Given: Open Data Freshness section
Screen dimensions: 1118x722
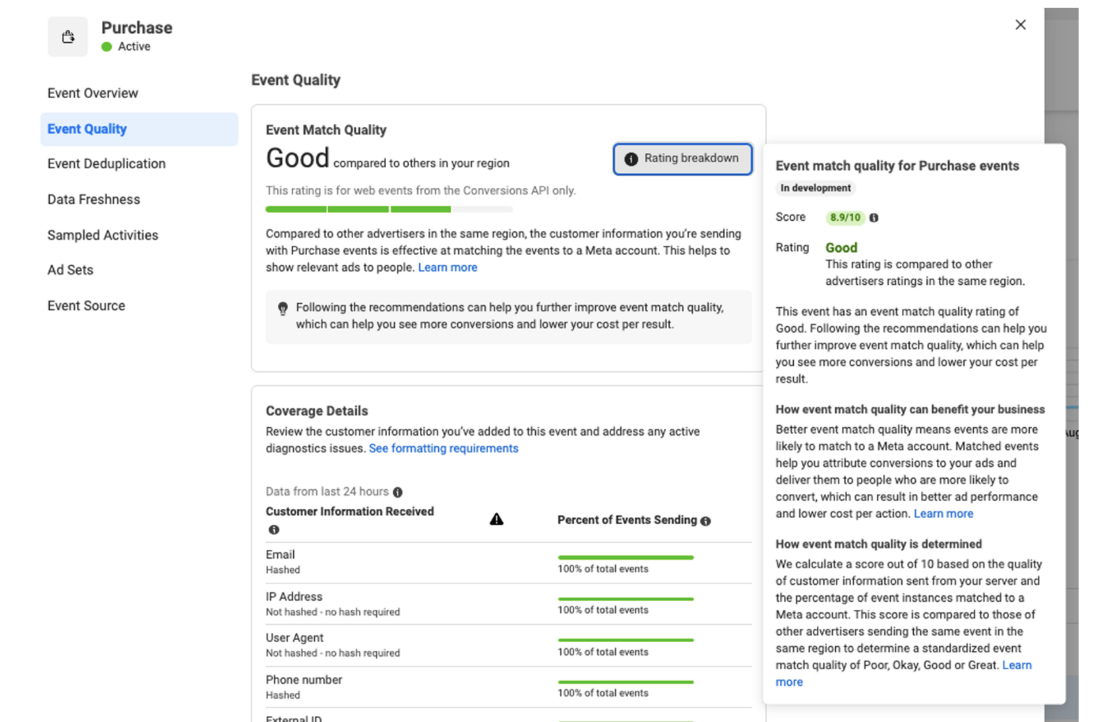Looking at the screenshot, I should point(93,200).
